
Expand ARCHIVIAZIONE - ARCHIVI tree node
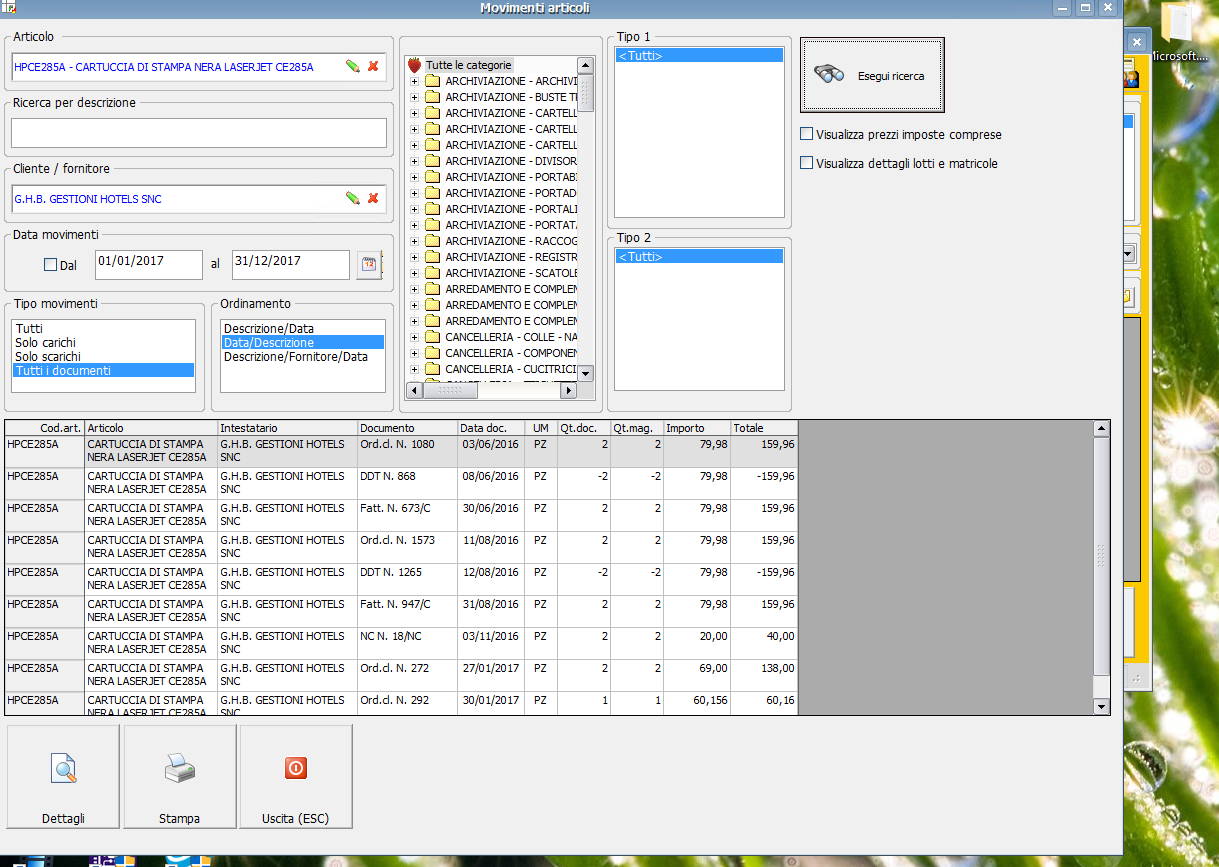414,81
